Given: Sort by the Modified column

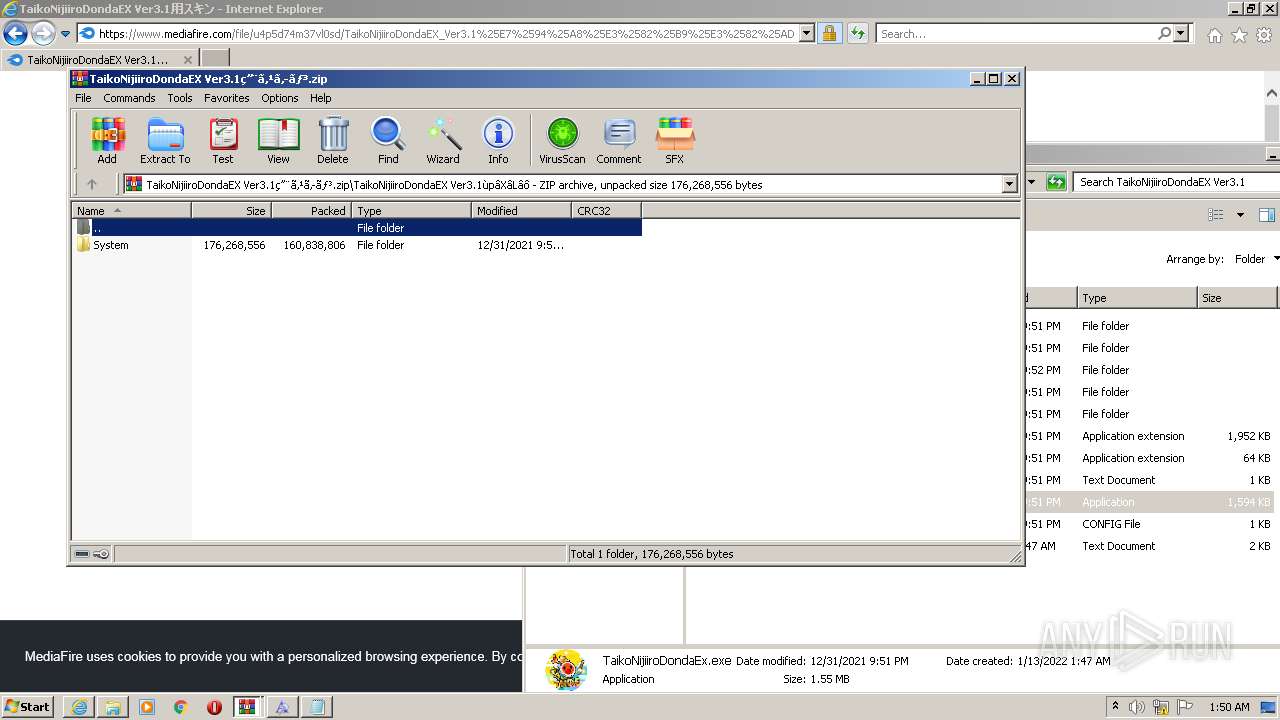Looking at the screenshot, I should tap(521, 211).
